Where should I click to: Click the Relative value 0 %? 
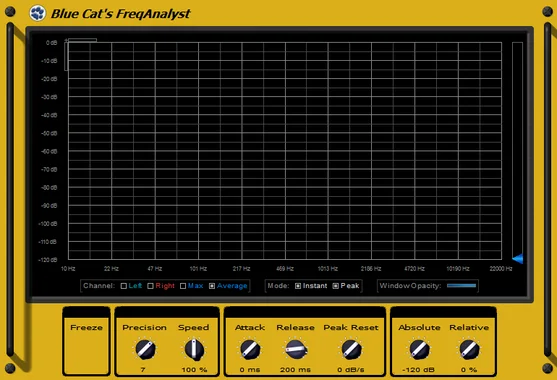469,370
